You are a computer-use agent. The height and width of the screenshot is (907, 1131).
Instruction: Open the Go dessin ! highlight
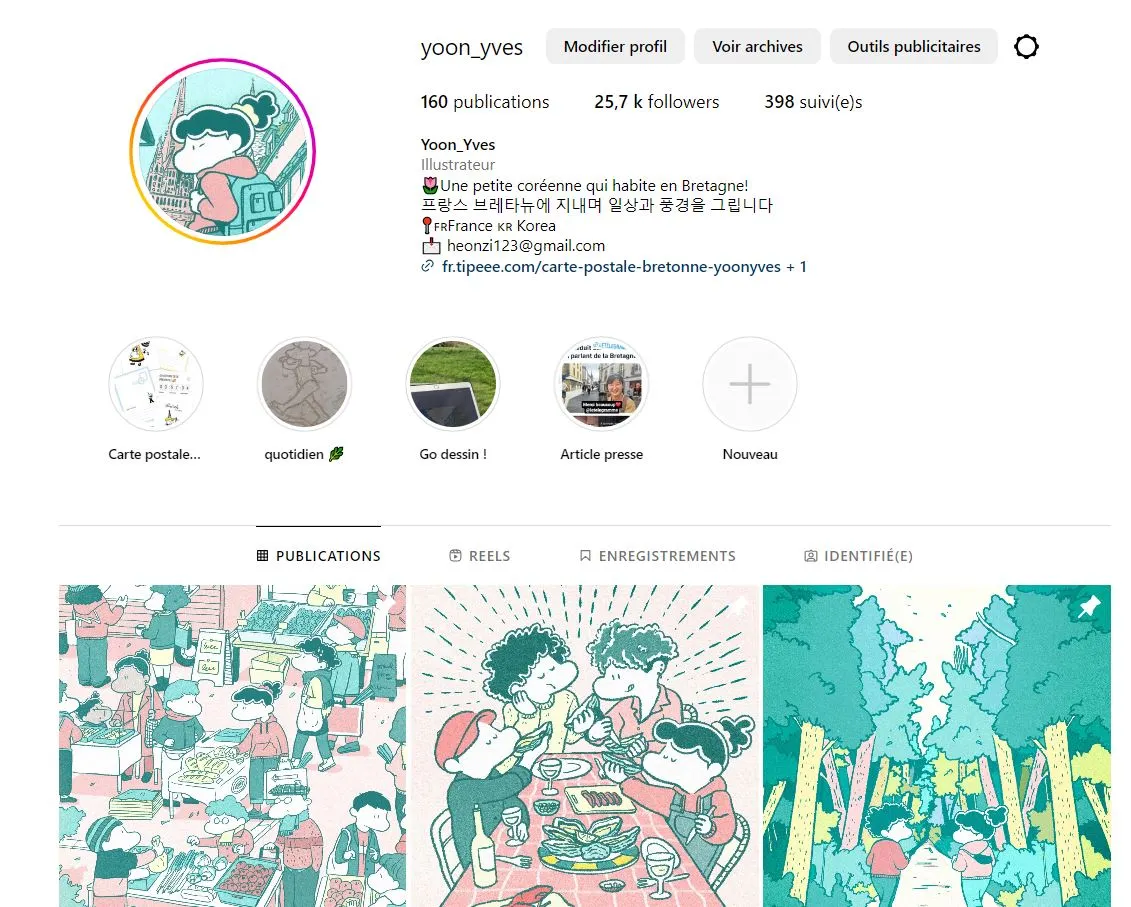(453, 384)
